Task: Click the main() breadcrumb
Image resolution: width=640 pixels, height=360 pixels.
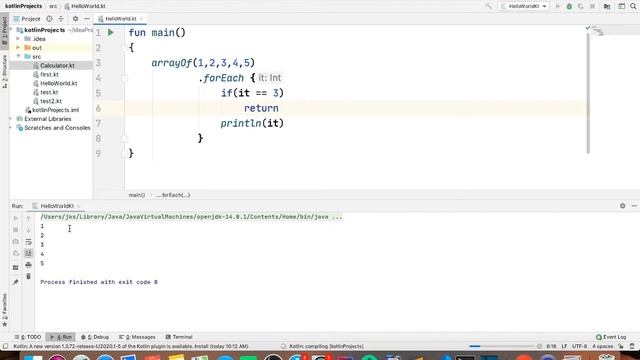Action: click(137, 195)
